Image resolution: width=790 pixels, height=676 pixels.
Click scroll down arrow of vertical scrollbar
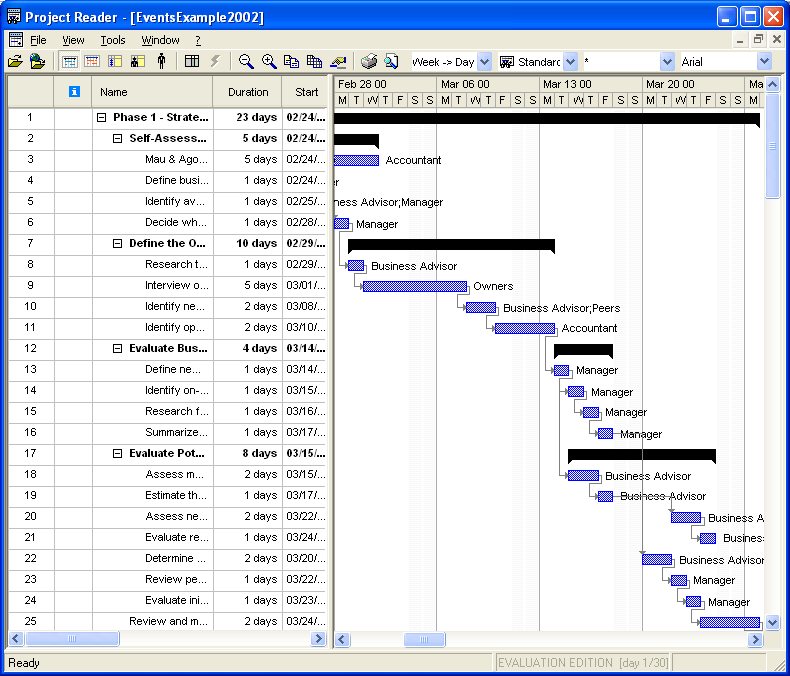[x=772, y=623]
